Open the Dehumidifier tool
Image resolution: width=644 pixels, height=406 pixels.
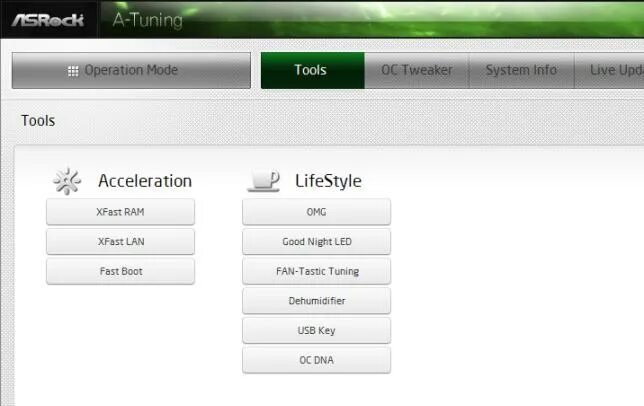pyautogui.click(x=316, y=300)
